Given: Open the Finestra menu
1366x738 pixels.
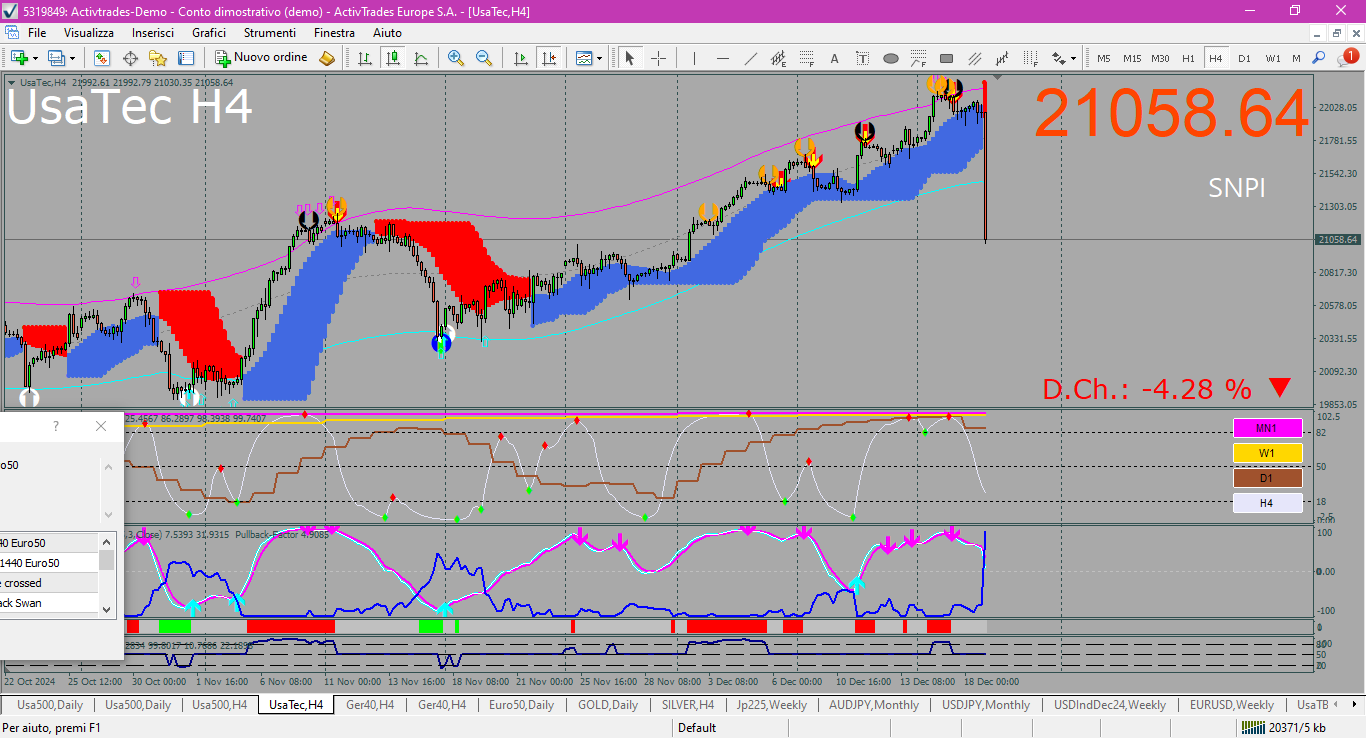Looking at the screenshot, I should tap(334, 33).
